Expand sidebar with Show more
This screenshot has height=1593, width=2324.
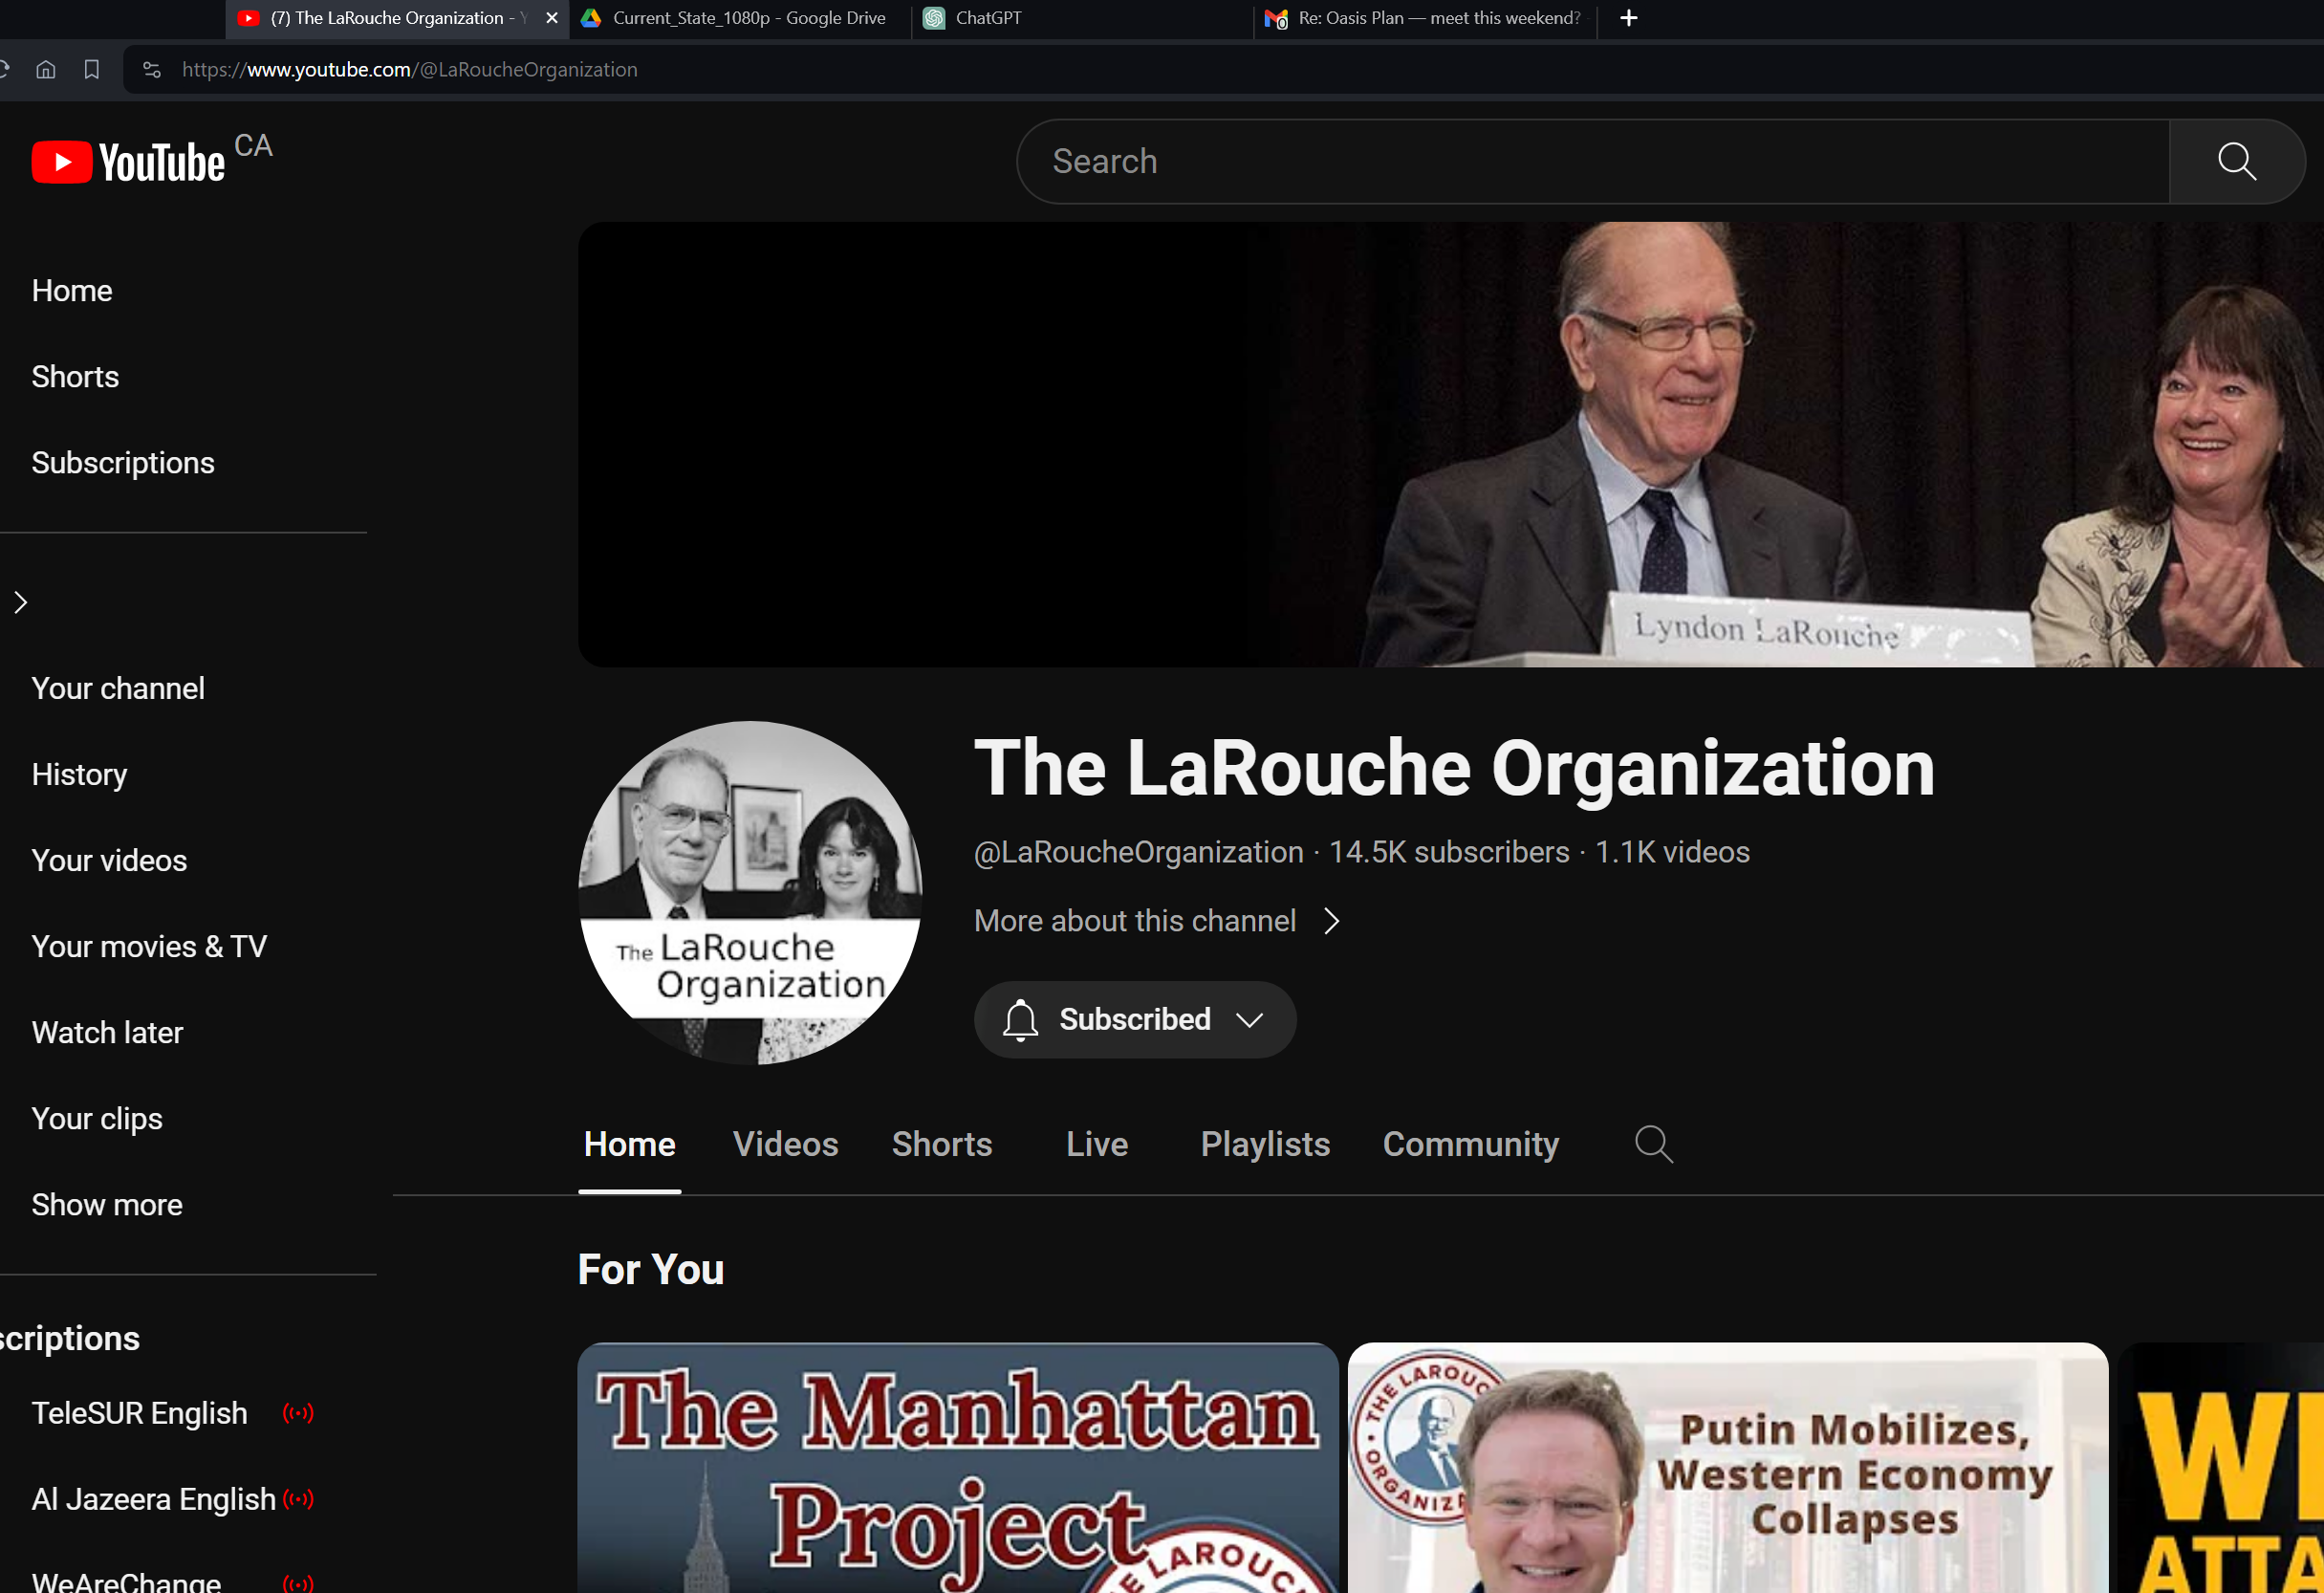tap(107, 1205)
